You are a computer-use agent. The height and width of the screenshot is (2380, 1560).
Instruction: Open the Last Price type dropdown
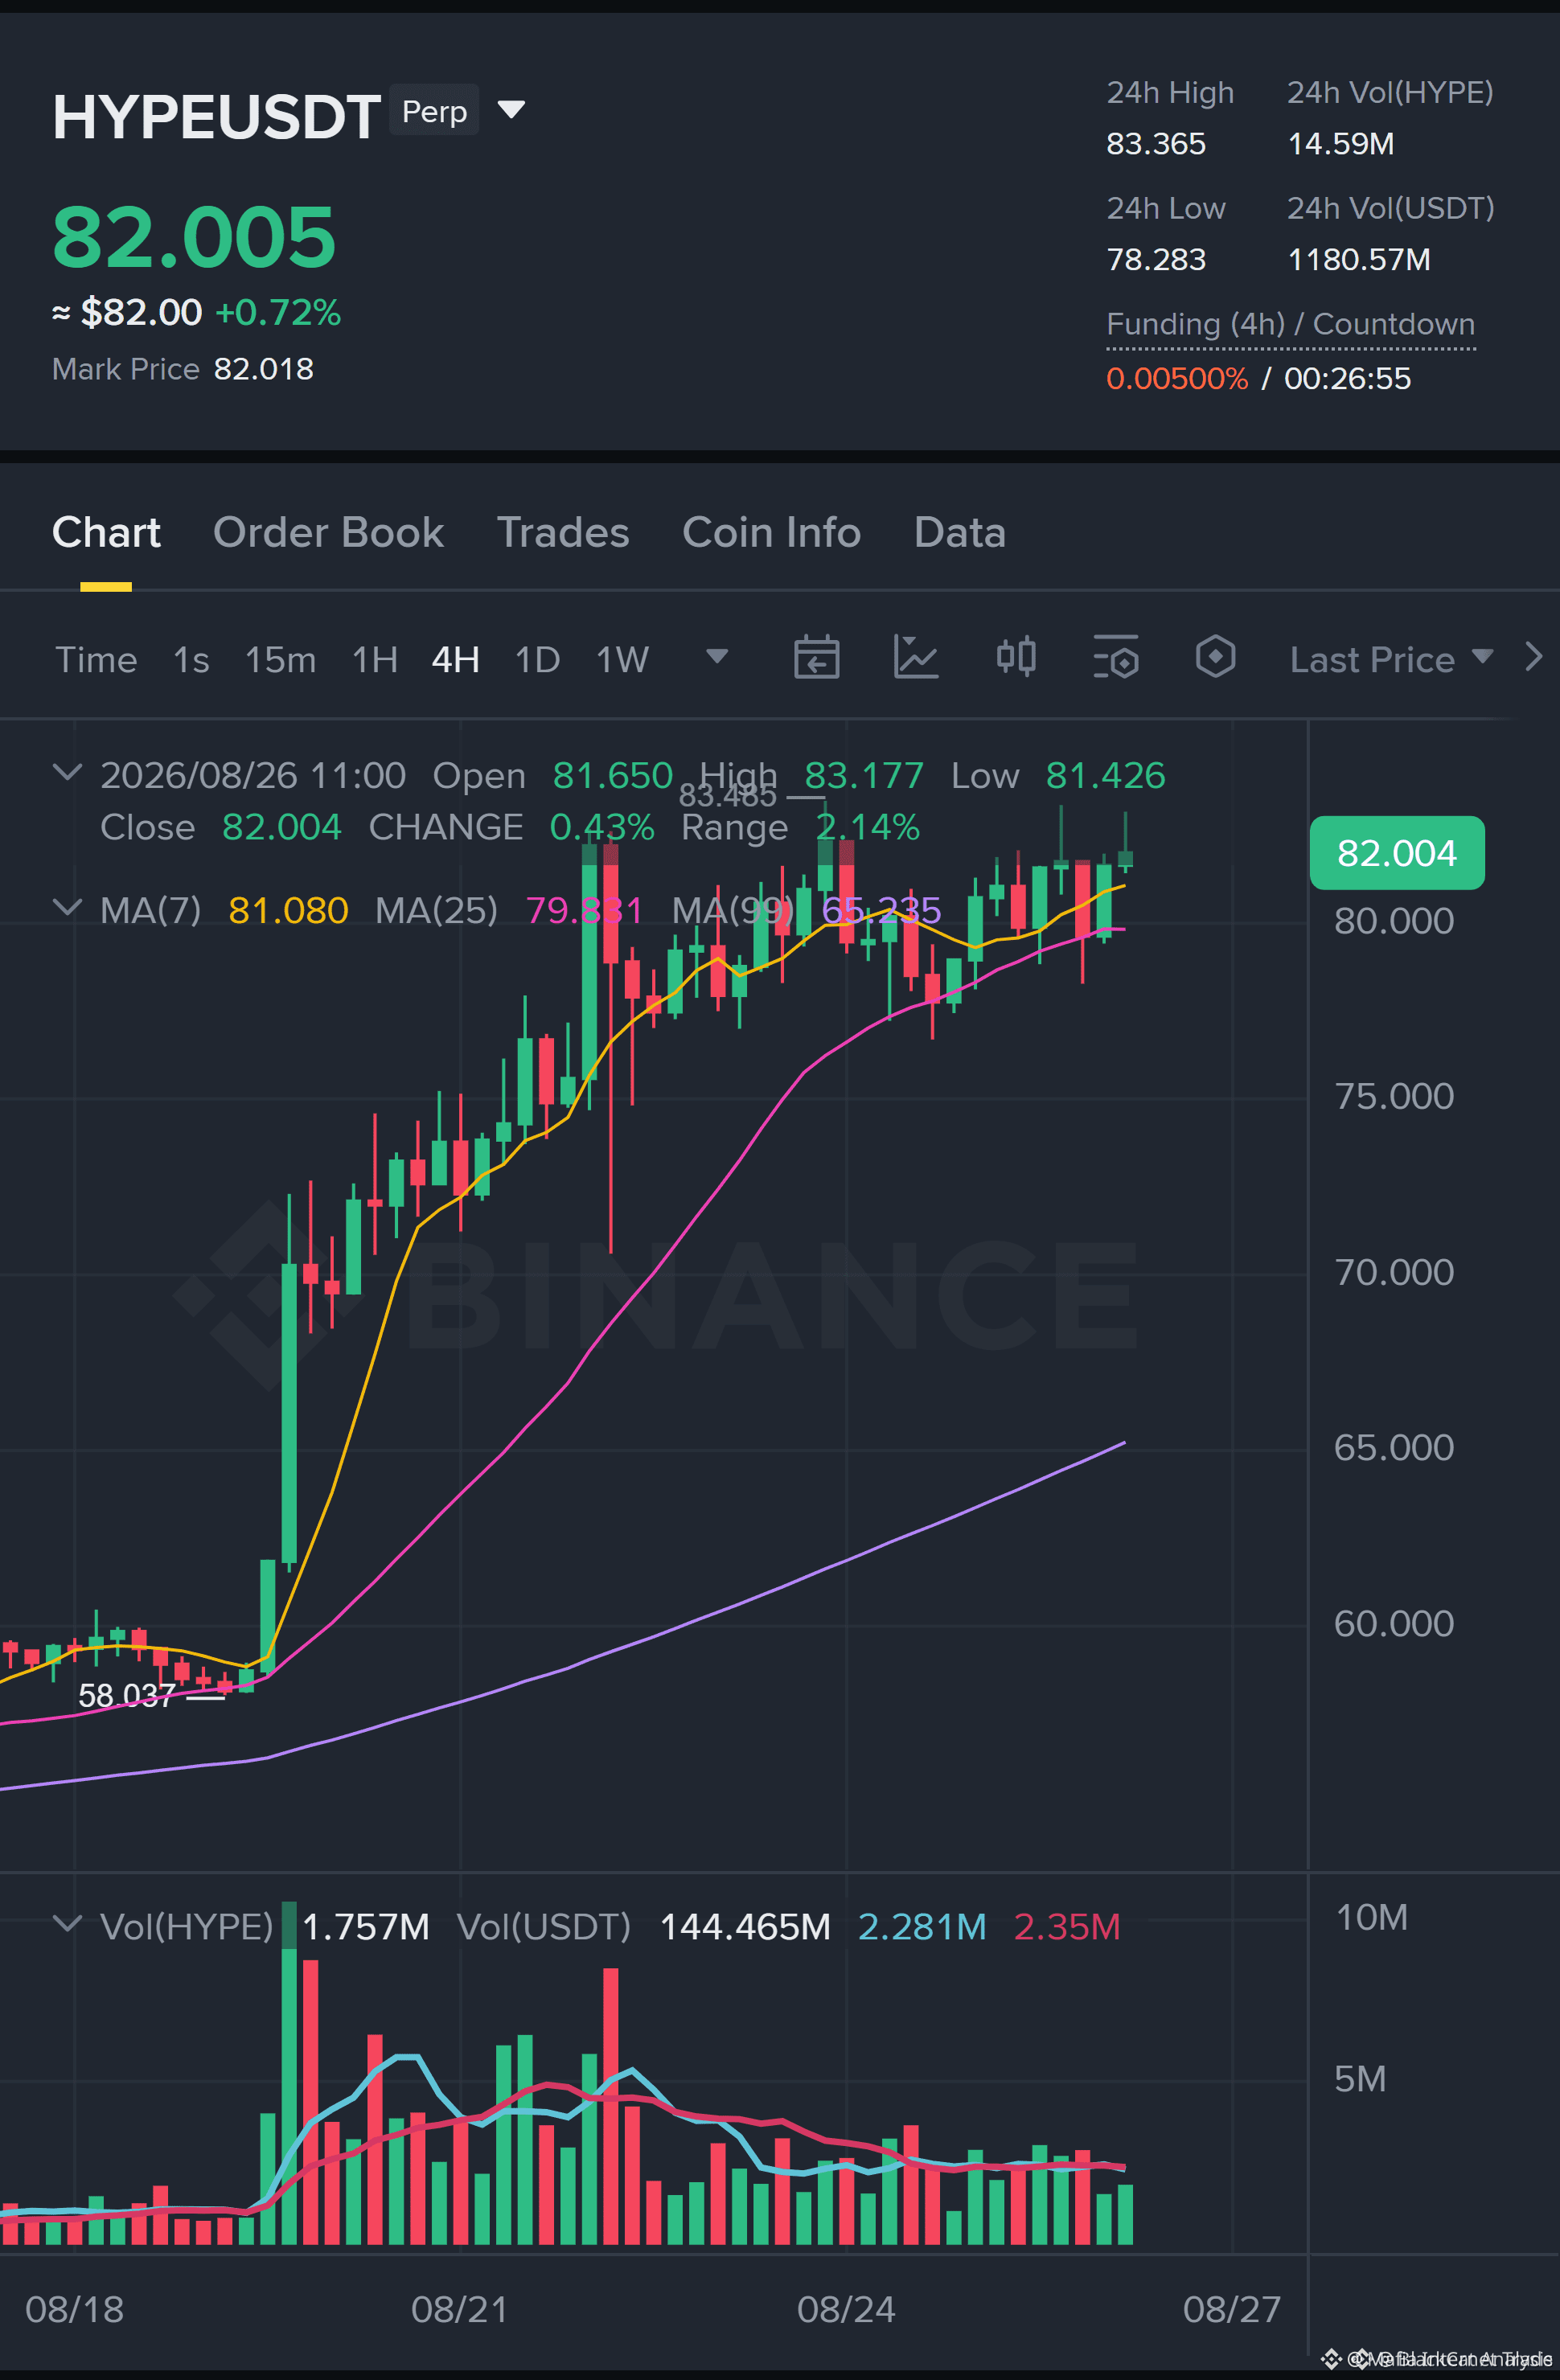click(1391, 659)
